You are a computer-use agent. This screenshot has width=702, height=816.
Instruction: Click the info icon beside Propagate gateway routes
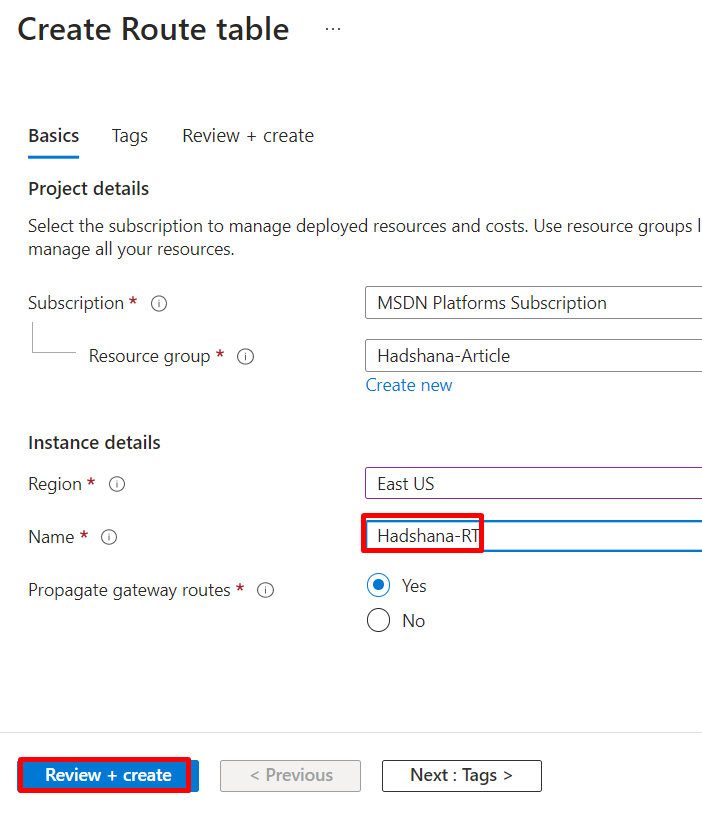pyautogui.click(x=265, y=590)
